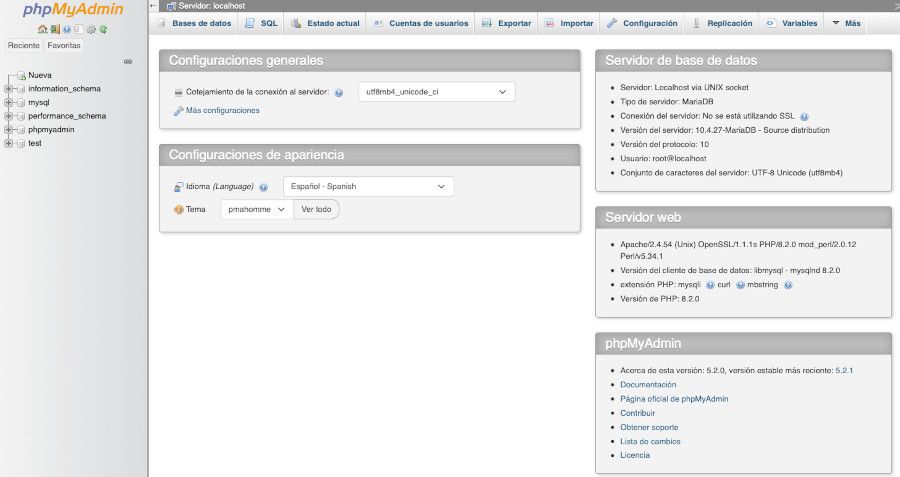Open the Licencia link
This screenshot has width=900, height=477.
coord(635,455)
